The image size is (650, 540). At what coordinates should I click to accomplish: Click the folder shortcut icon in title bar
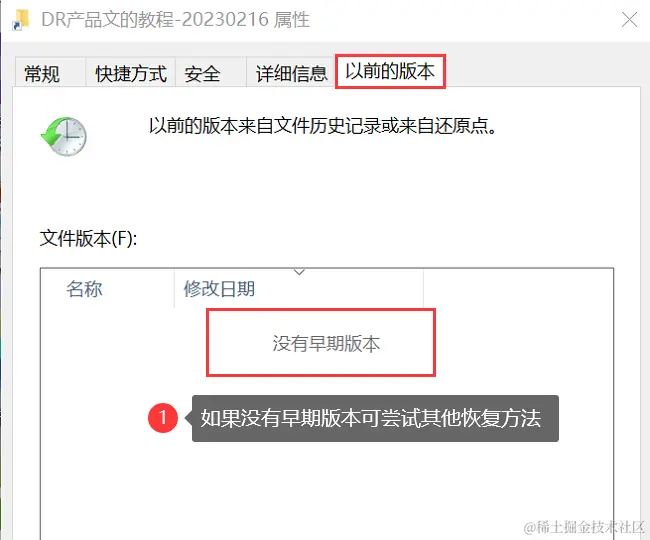point(22,20)
